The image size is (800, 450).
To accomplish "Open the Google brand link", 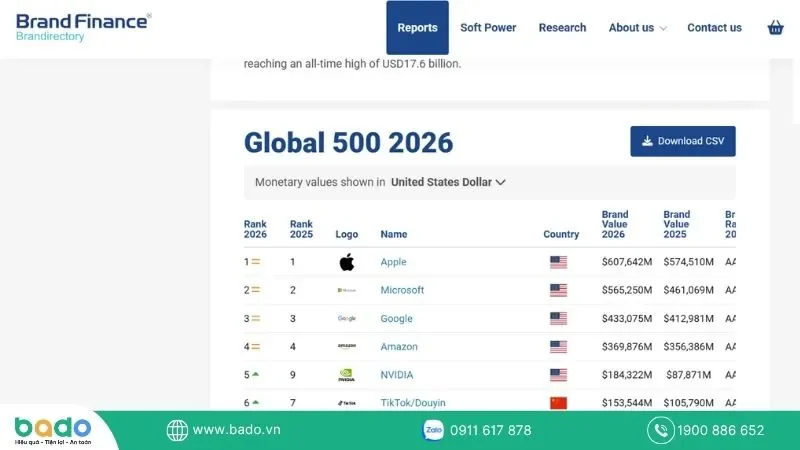I will click(x=396, y=318).
